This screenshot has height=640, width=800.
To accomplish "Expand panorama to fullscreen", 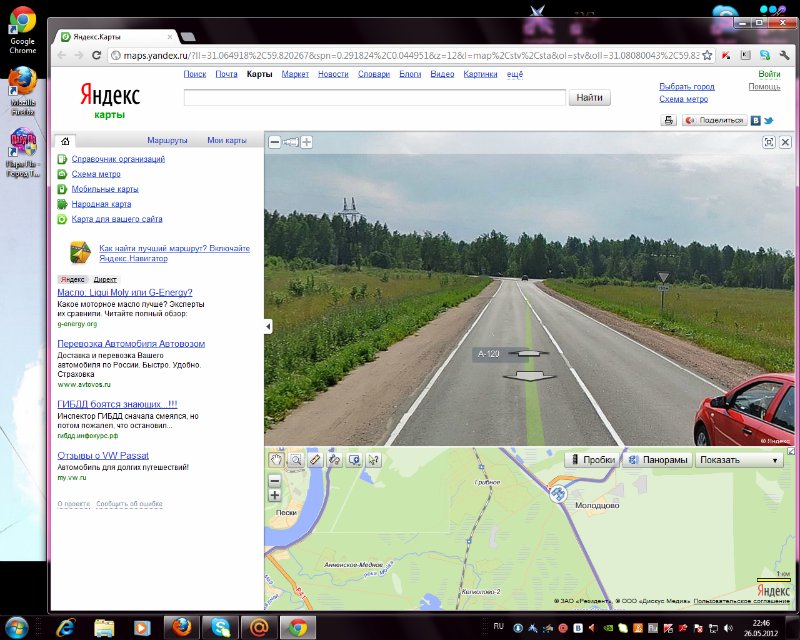I will (768, 142).
